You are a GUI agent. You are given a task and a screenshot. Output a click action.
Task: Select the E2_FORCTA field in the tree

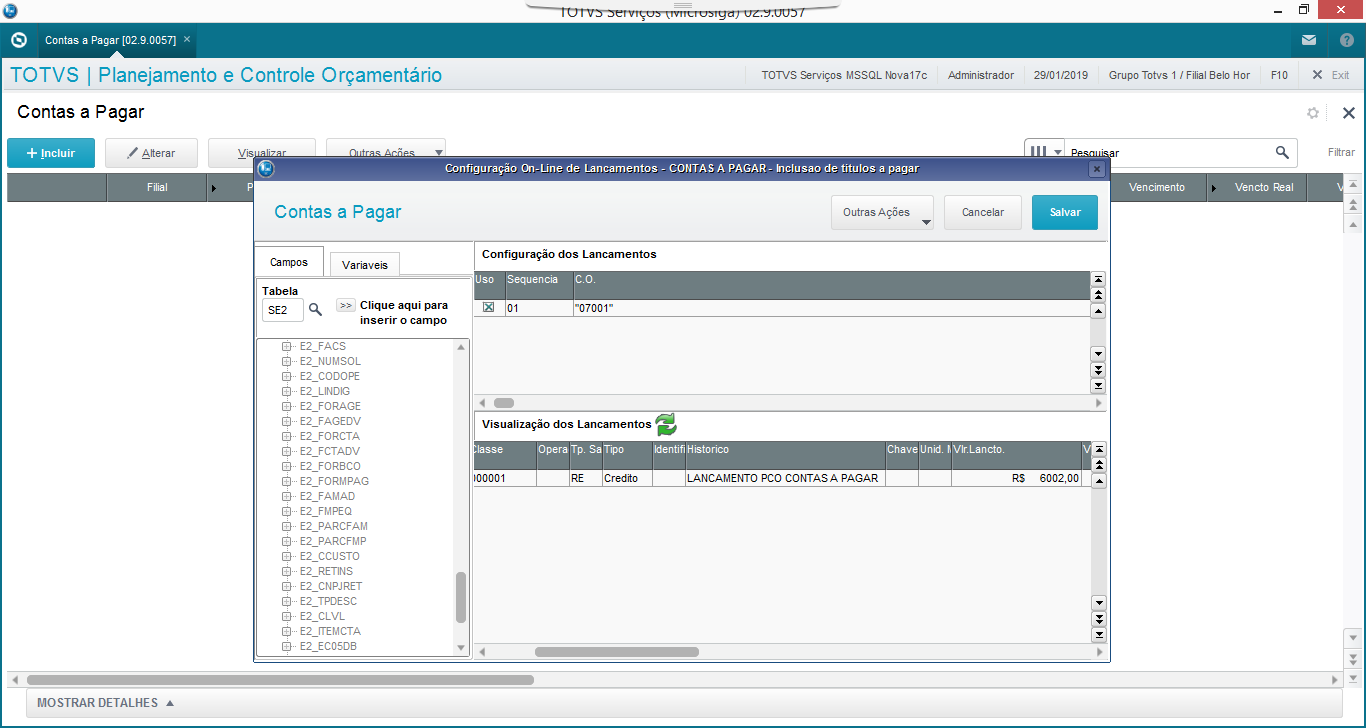pyautogui.click(x=330, y=437)
